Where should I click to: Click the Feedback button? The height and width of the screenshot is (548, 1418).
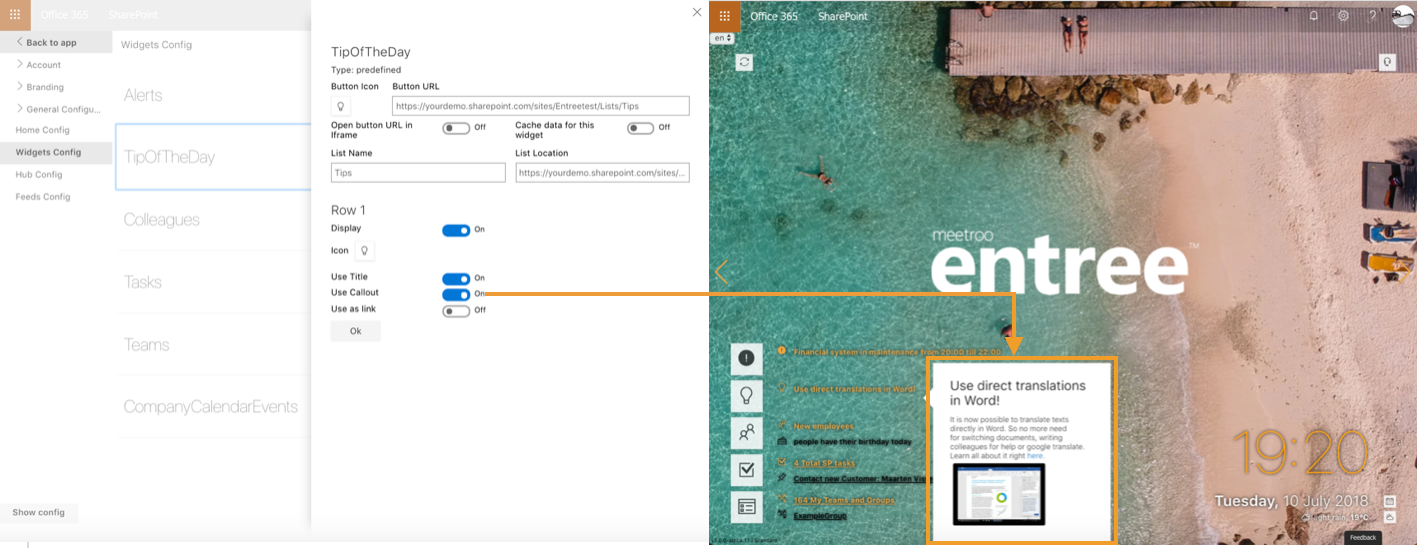pos(1363,537)
